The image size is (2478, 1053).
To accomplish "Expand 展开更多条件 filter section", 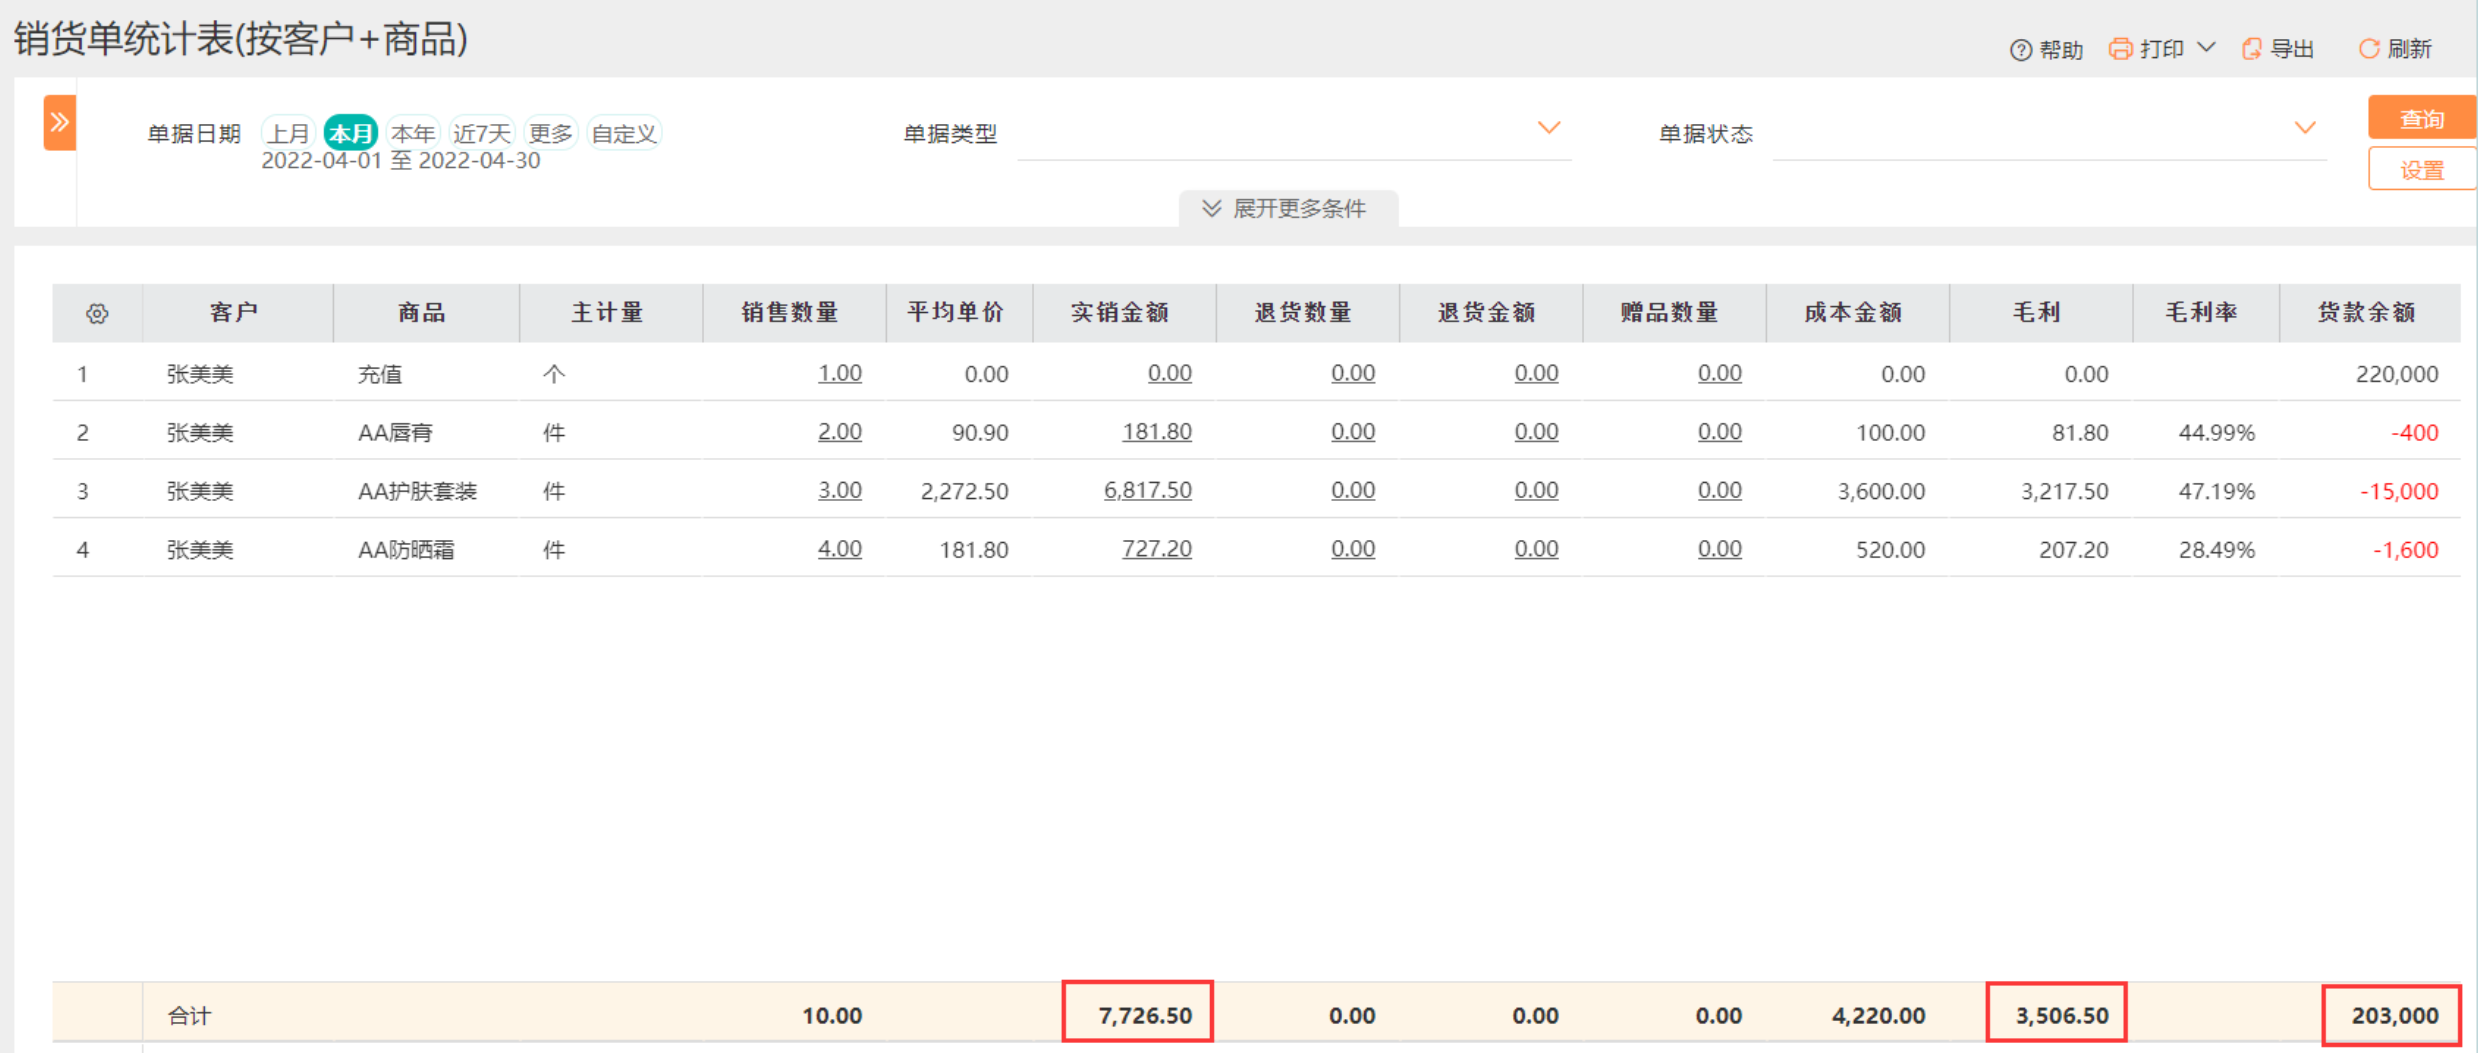I will pyautogui.click(x=1287, y=209).
